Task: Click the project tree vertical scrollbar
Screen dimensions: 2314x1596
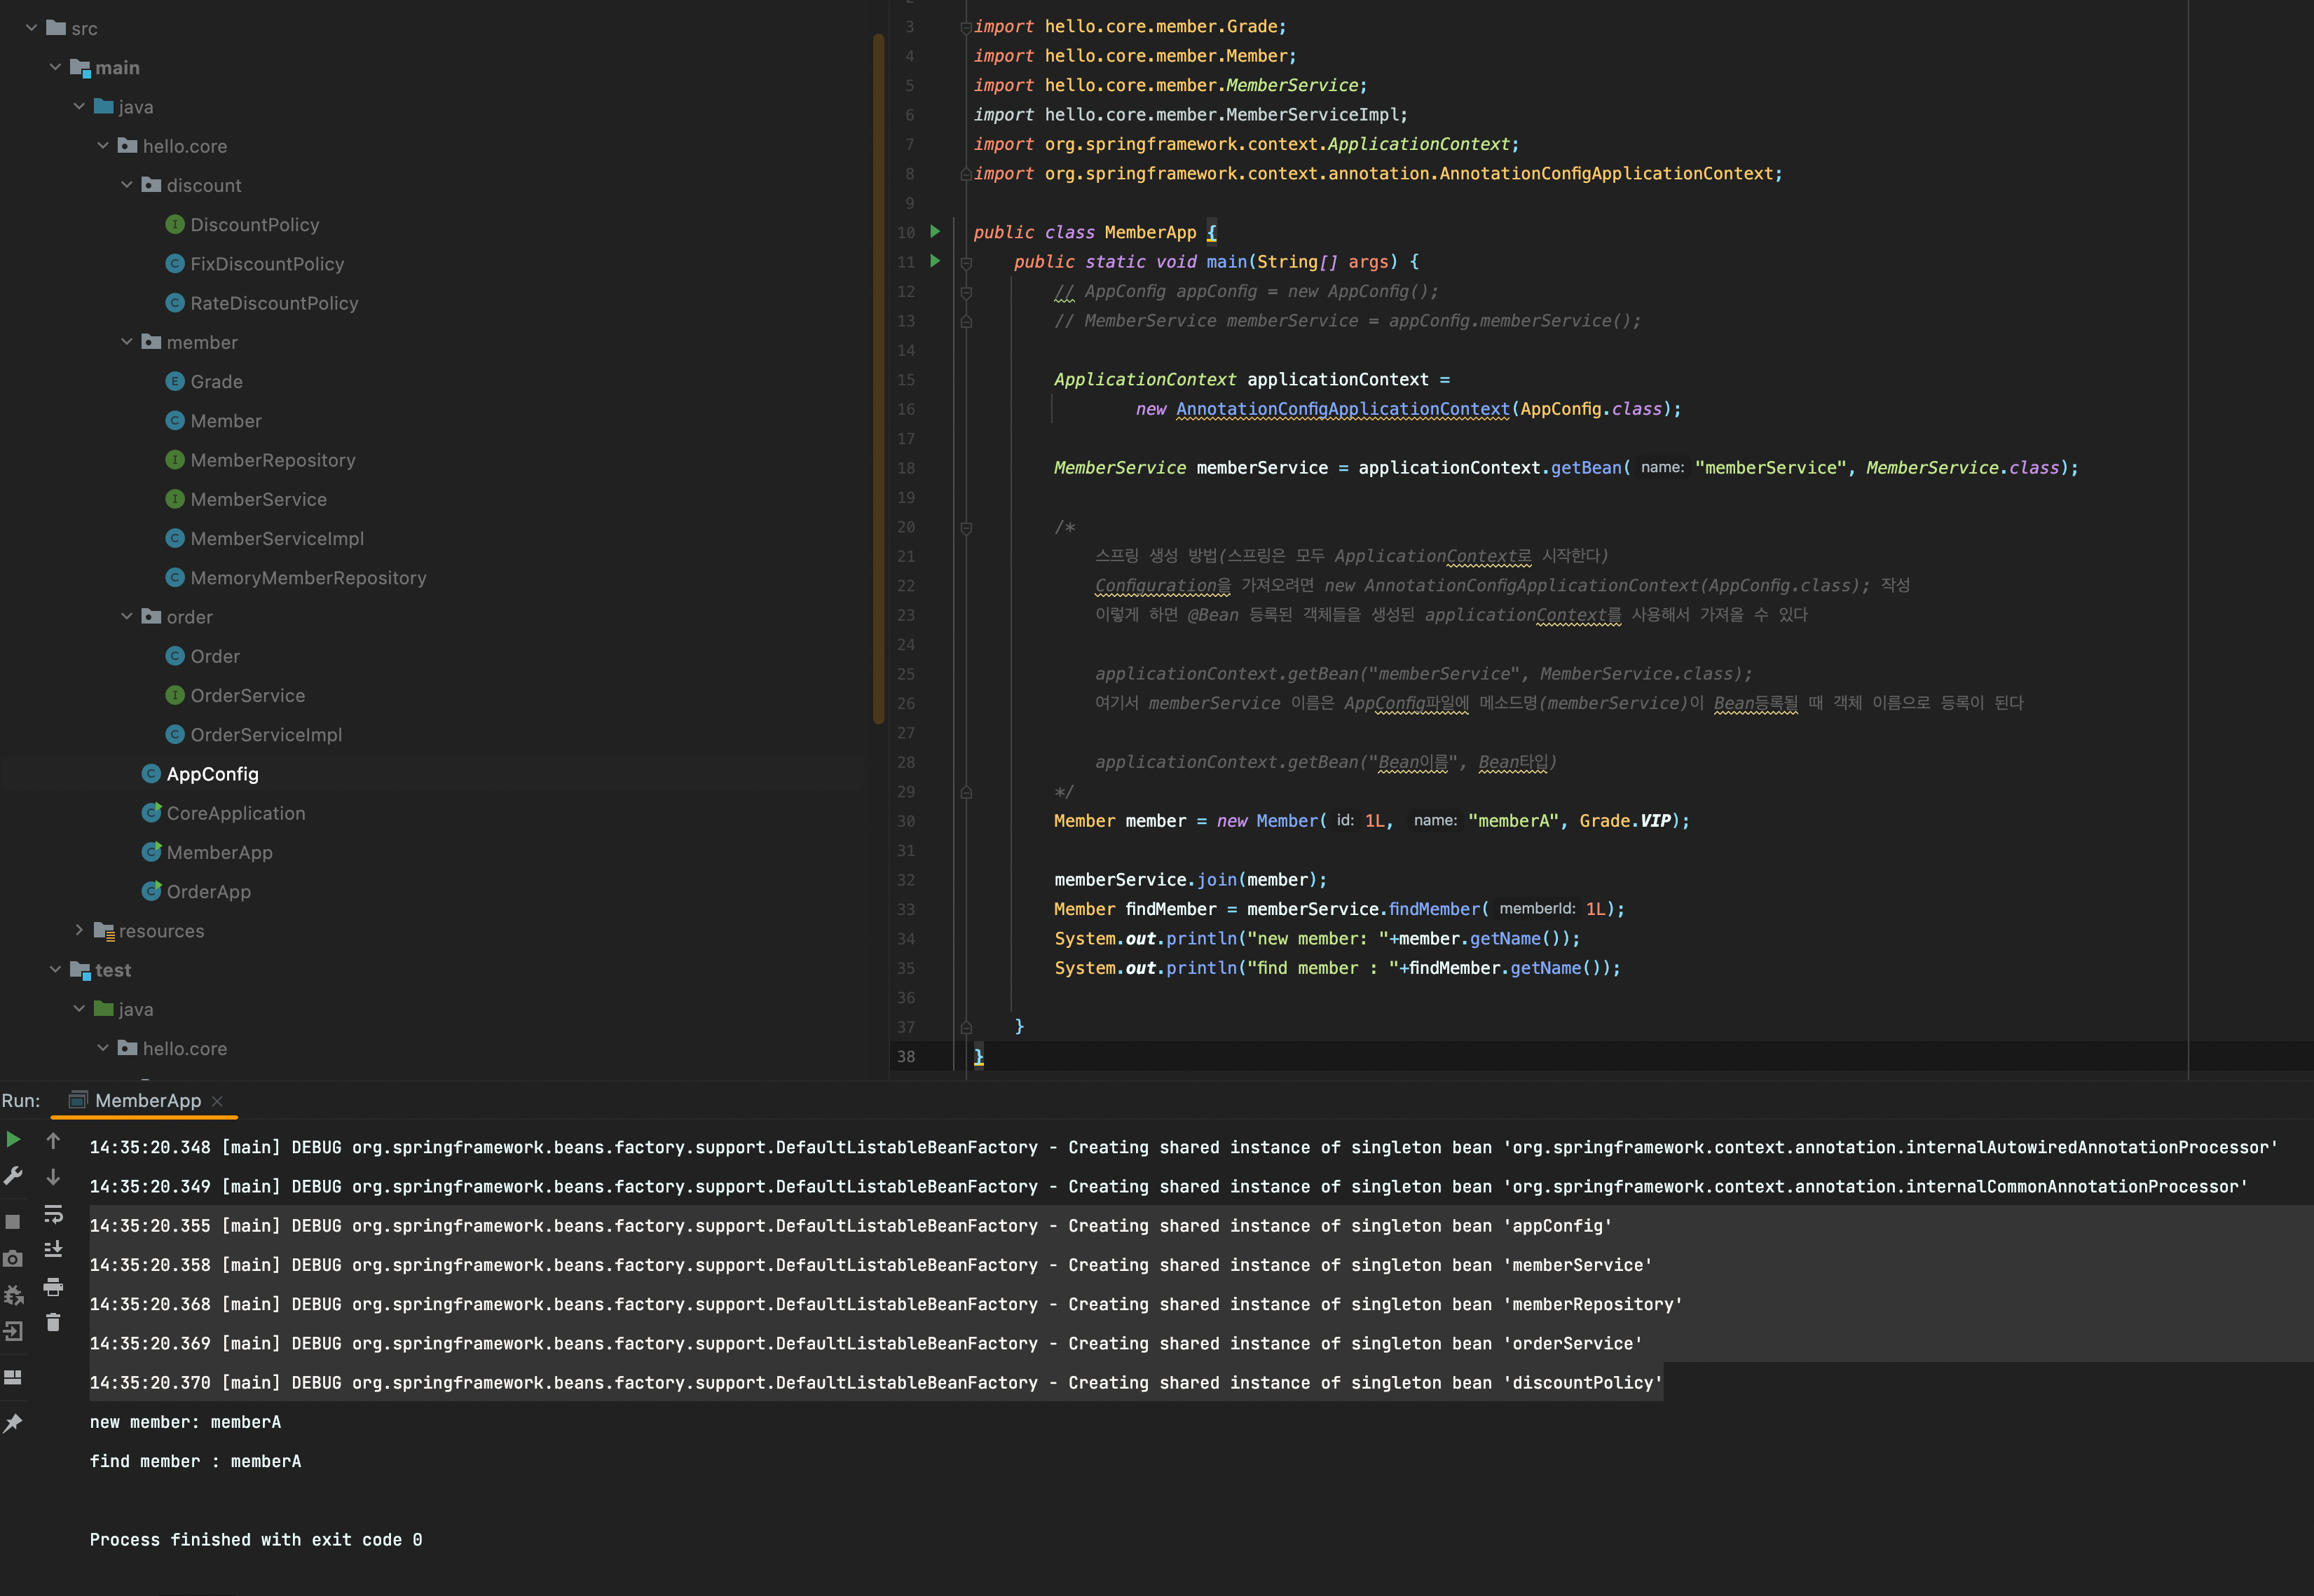Action: (878, 378)
